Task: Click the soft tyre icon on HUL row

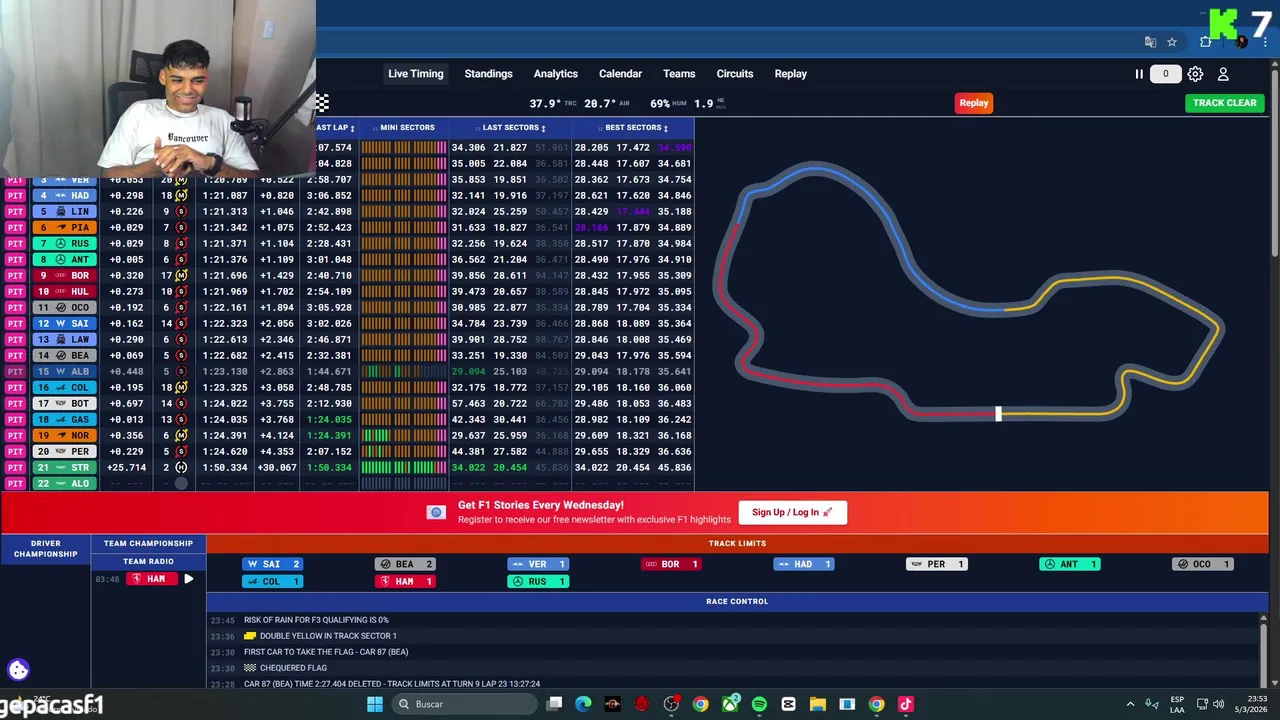Action: 181,292
